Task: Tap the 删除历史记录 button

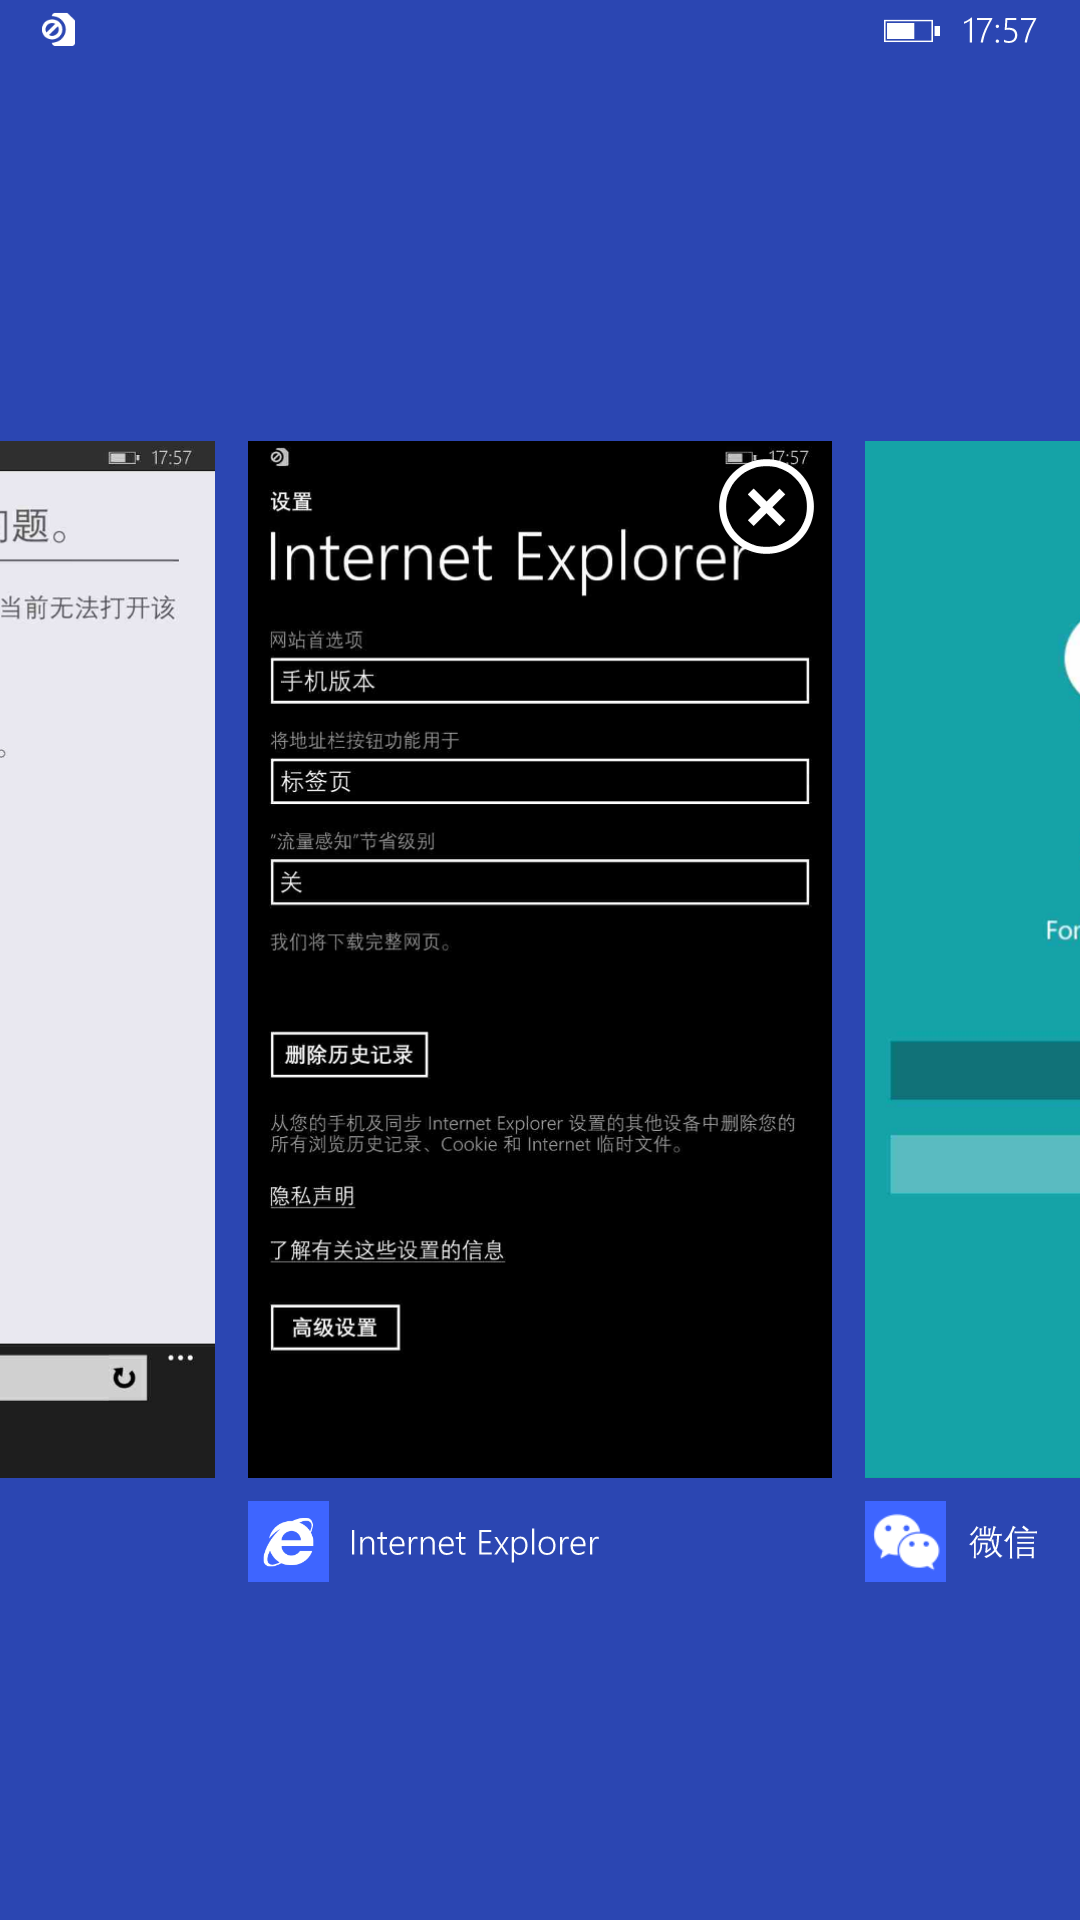Action: point(349,1055)
